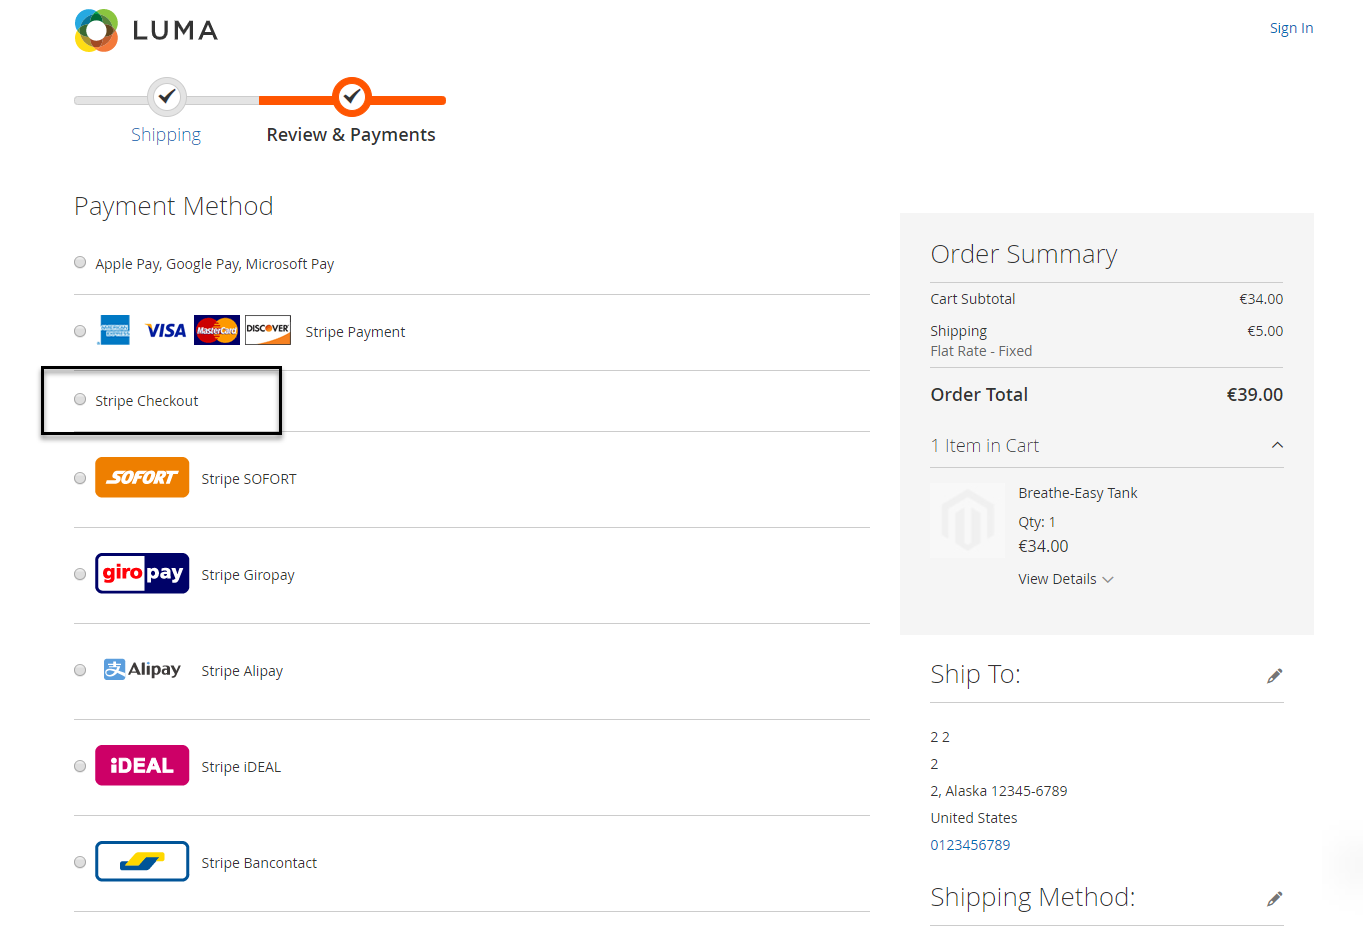Click the Breathe-Easy Tank product thumbnail
The height and width of the screenshot is (935, 1363).
click(967, 521)
